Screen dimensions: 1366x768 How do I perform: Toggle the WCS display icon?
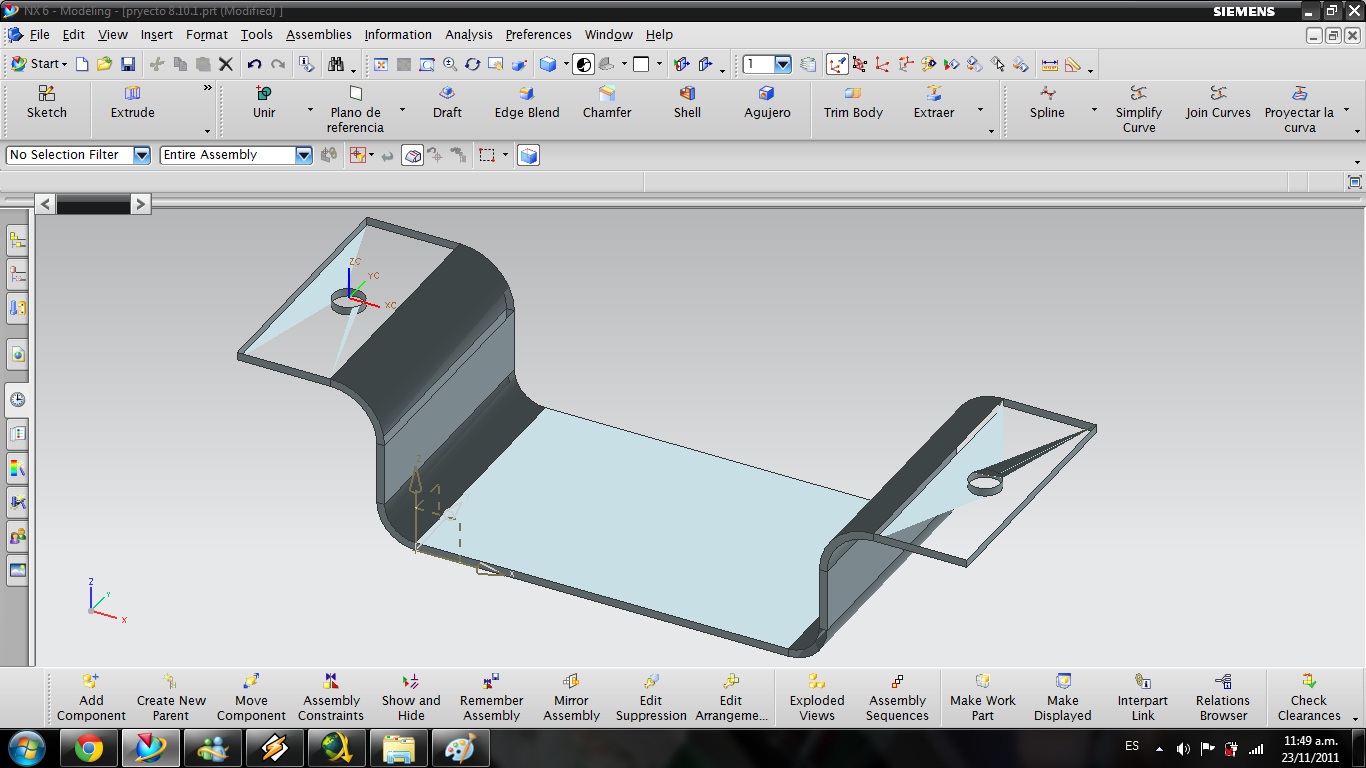pyautogui.click(x=837, y=64)
